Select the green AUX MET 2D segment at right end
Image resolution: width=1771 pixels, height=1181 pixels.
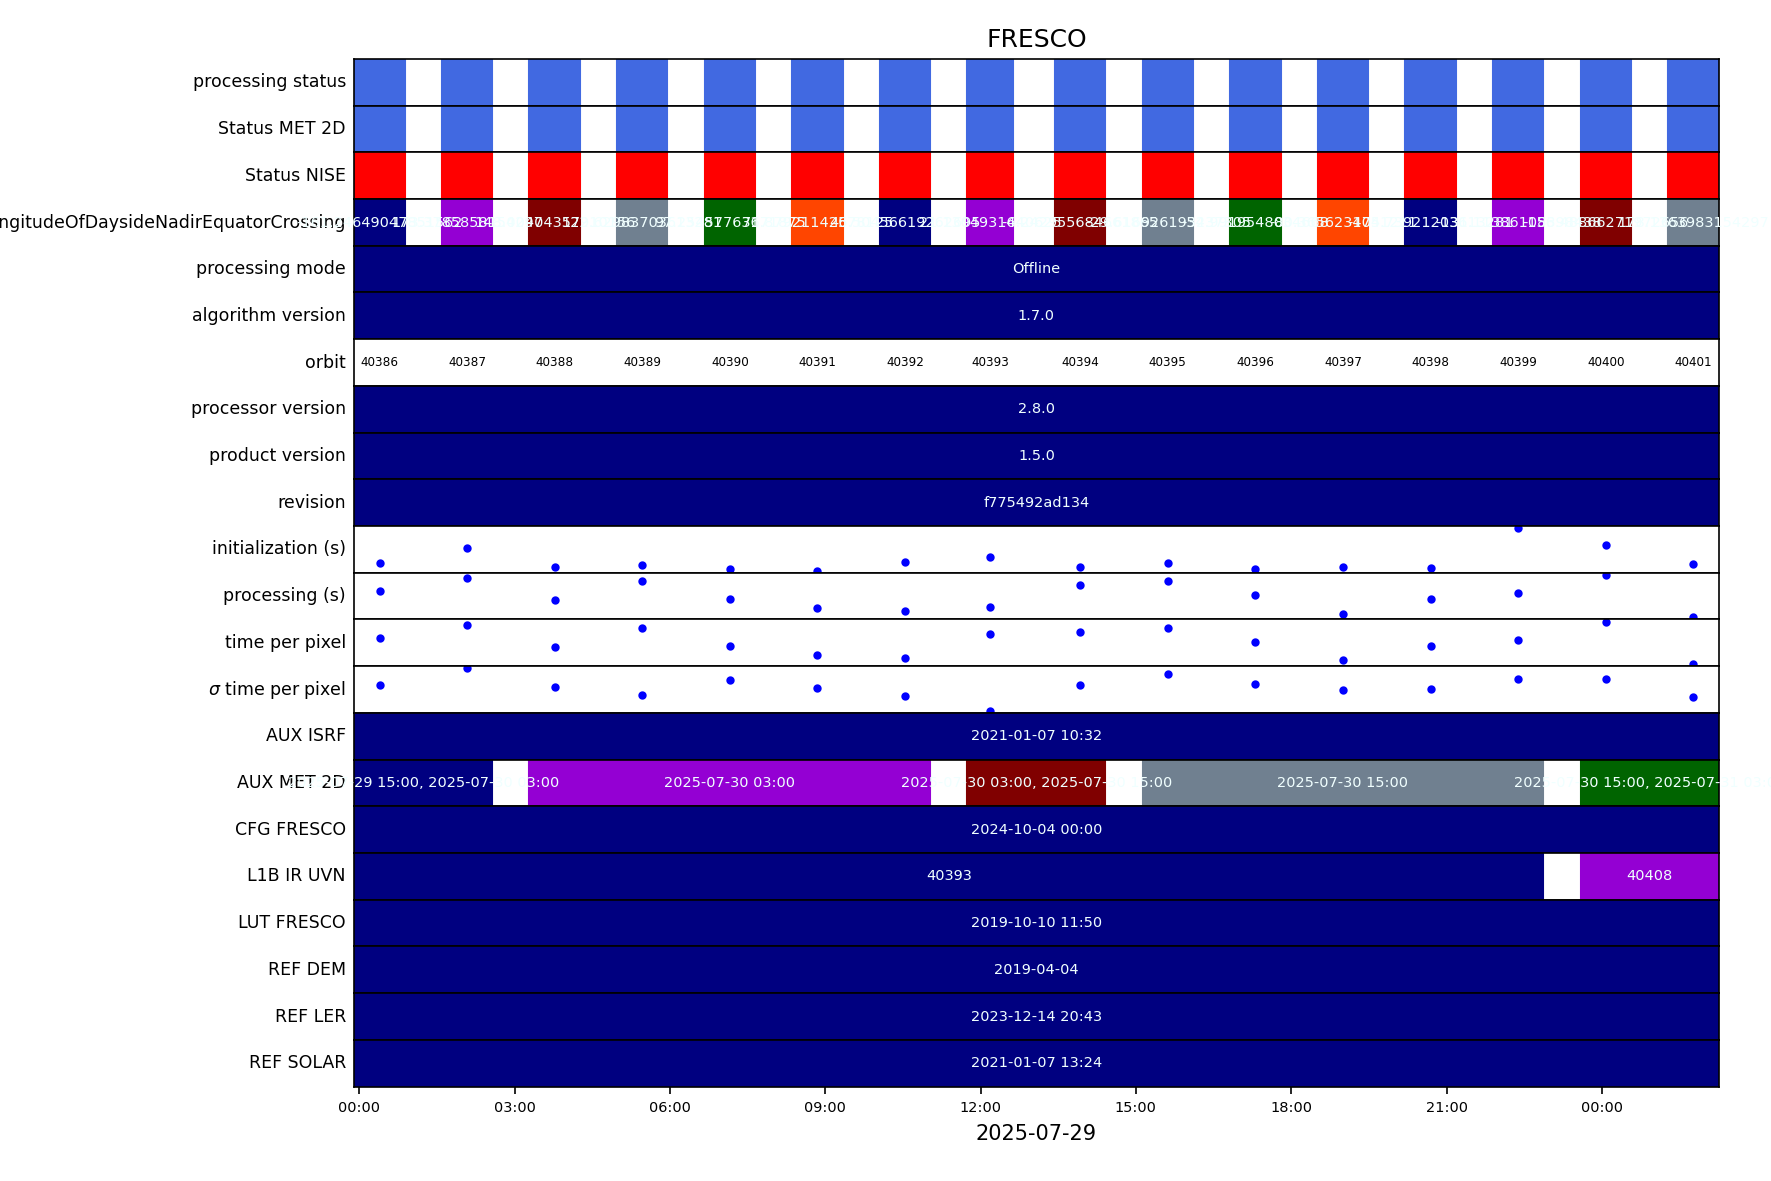(x=1648, y=782)
